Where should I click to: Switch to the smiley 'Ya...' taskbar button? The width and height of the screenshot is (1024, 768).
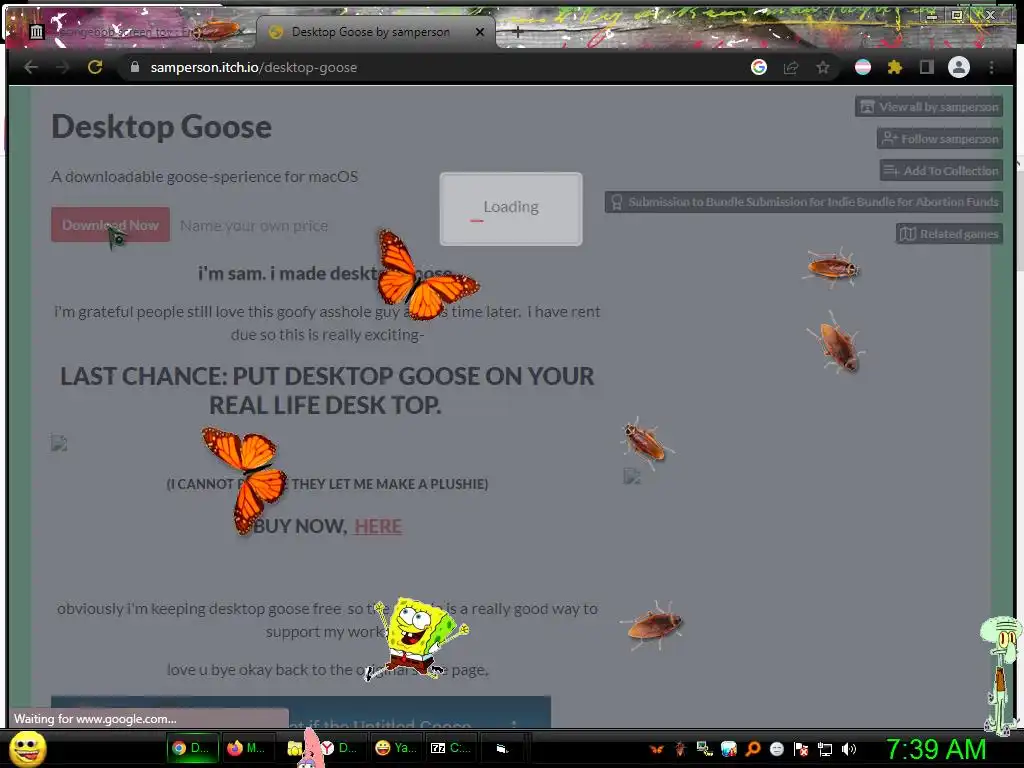pyautogui.click(x=397, y=748)
